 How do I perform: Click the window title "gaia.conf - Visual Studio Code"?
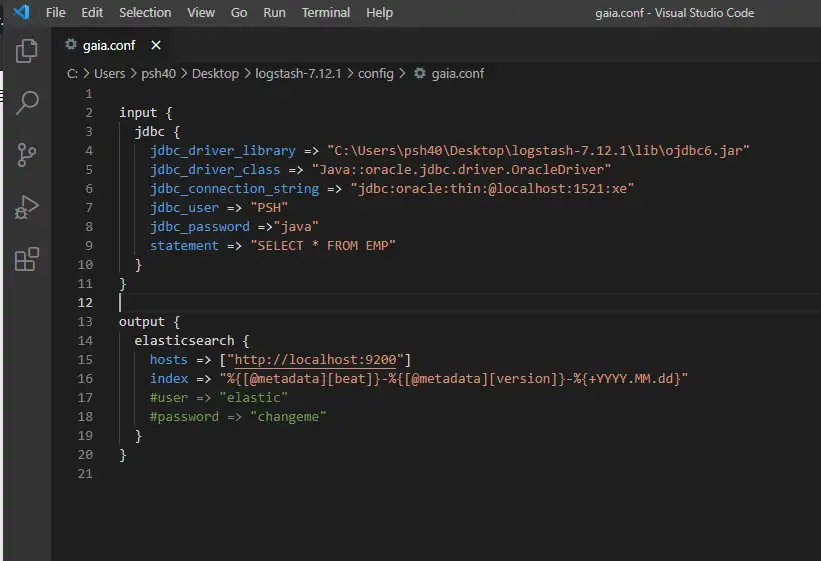pyautogui.click(x=674, y=13)
